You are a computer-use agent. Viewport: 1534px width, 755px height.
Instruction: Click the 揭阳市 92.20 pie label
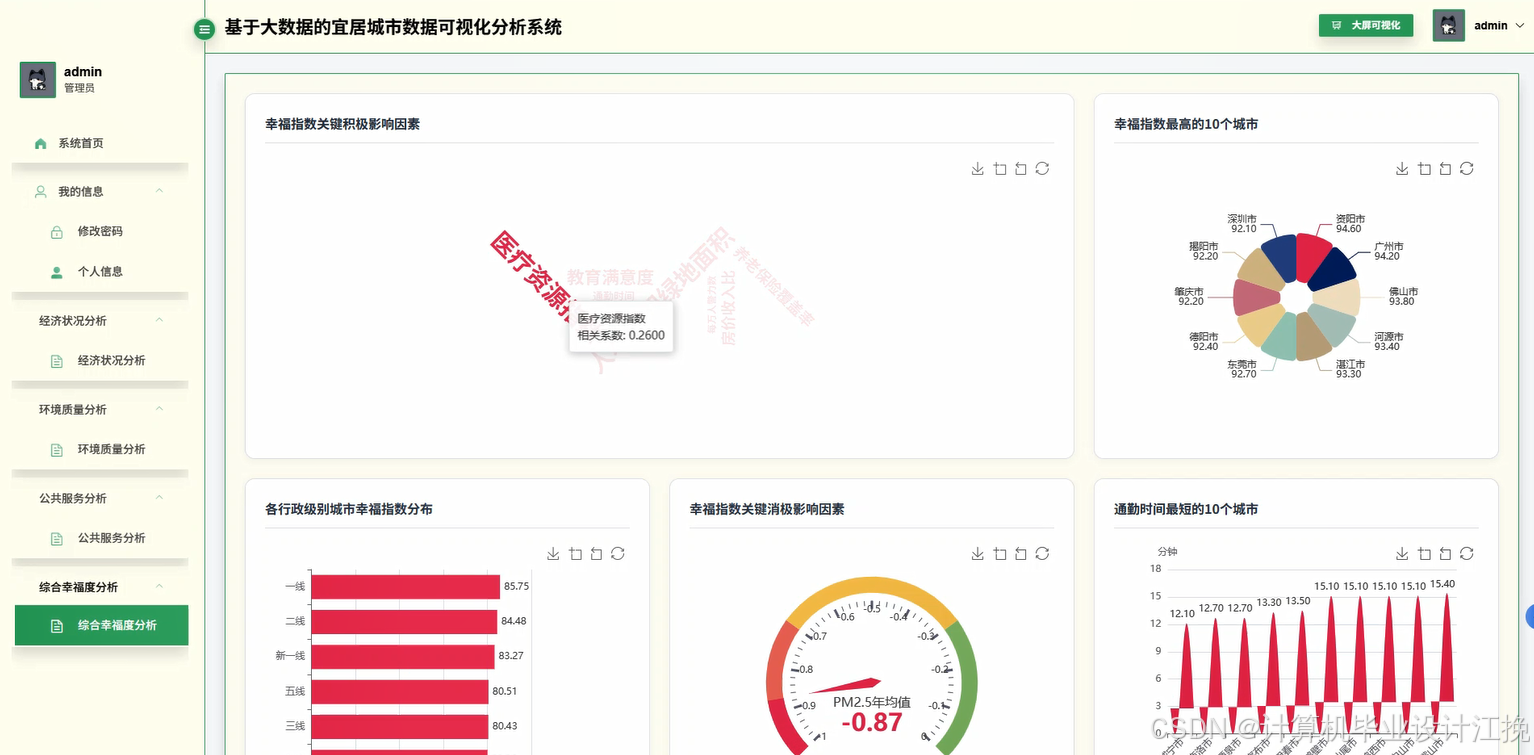(x=1204, y=250)
